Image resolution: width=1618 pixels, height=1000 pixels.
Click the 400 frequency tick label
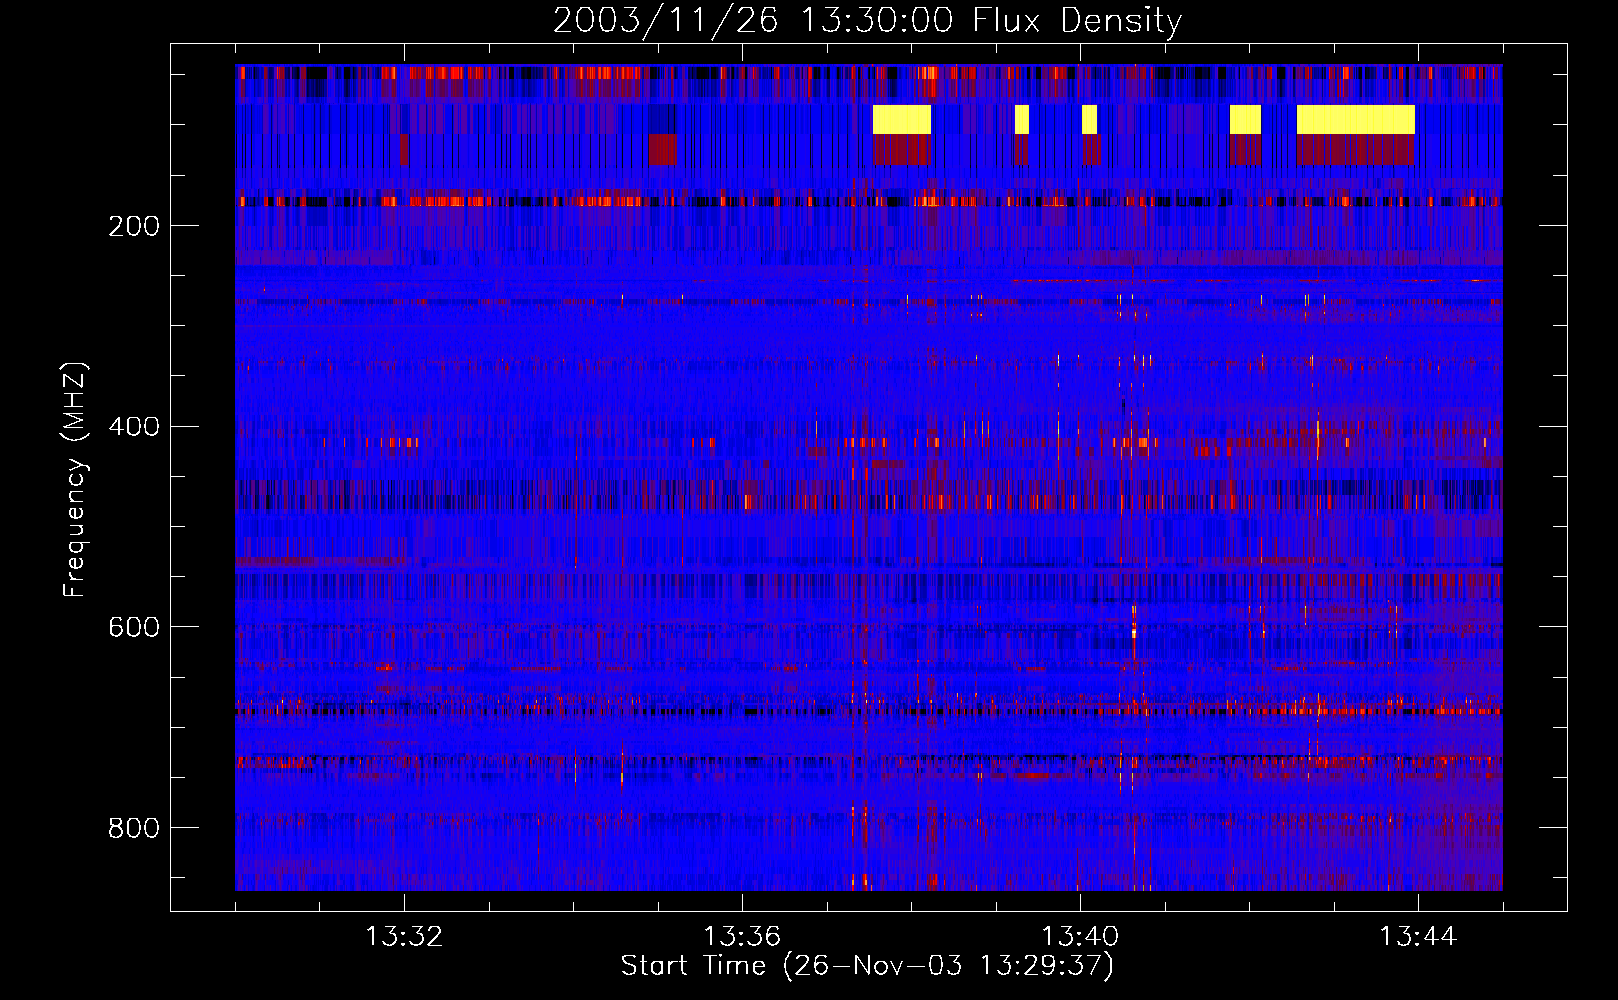coord(134,427)
